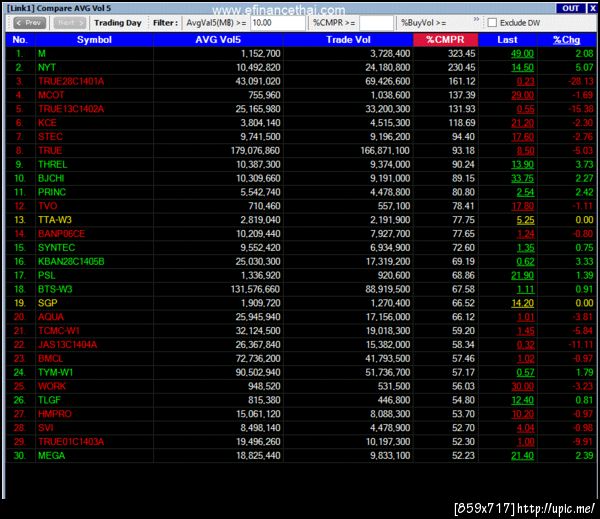Sort by the AVG Vol5 column header
Image resolution: width=600 pixels, height=519 pixels.
(x=218, y=40)
